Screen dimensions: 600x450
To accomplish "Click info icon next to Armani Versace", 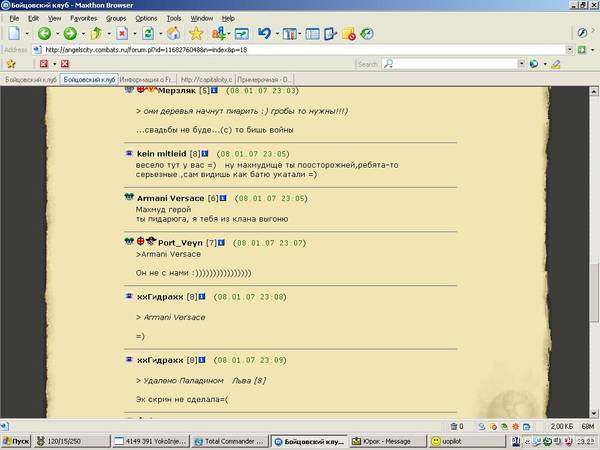I will [224, 198].
